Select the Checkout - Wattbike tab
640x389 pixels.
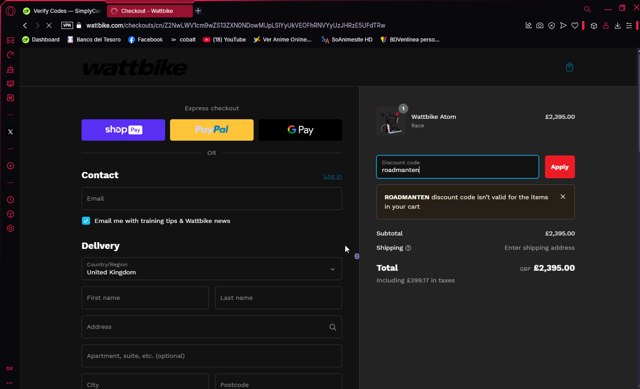click(150, 11)
